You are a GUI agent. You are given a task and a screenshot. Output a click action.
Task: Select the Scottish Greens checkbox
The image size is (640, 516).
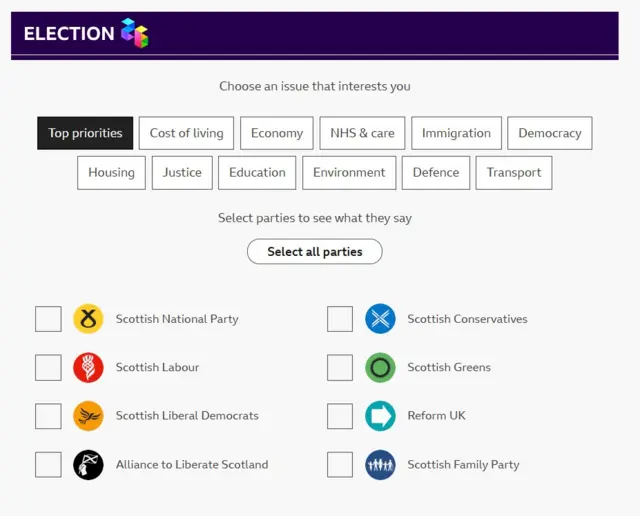tap(340, 367)
